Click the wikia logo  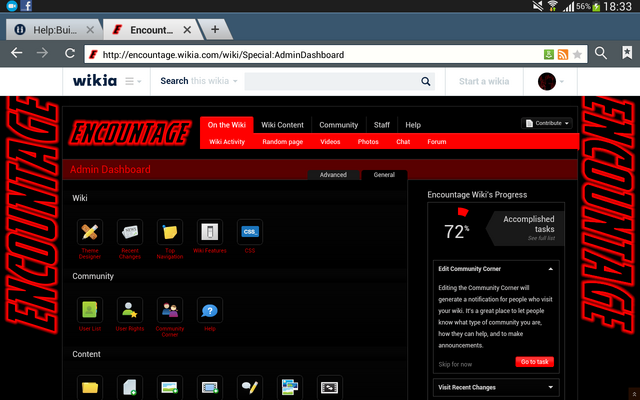click(x=95, y=80)
